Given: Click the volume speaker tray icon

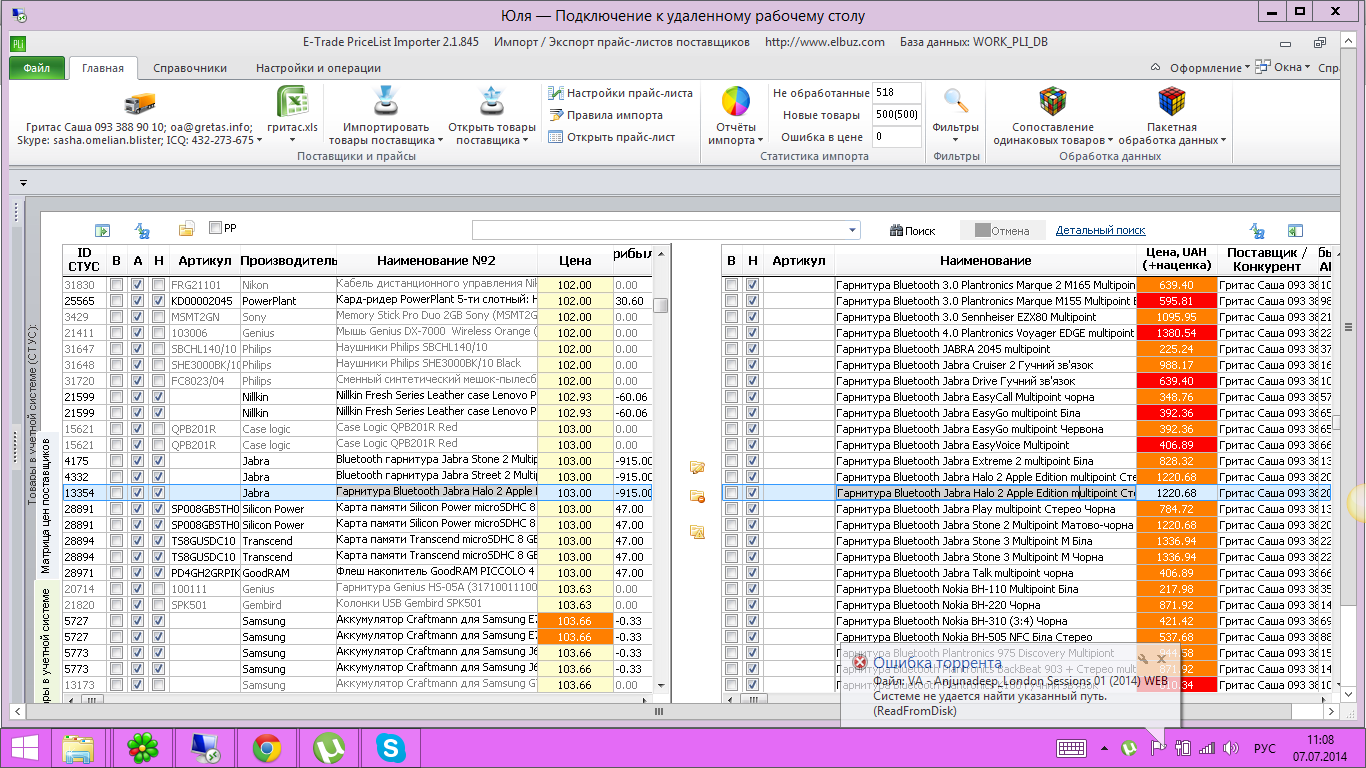Looking at the screenshot, I should pos(1232,747).
